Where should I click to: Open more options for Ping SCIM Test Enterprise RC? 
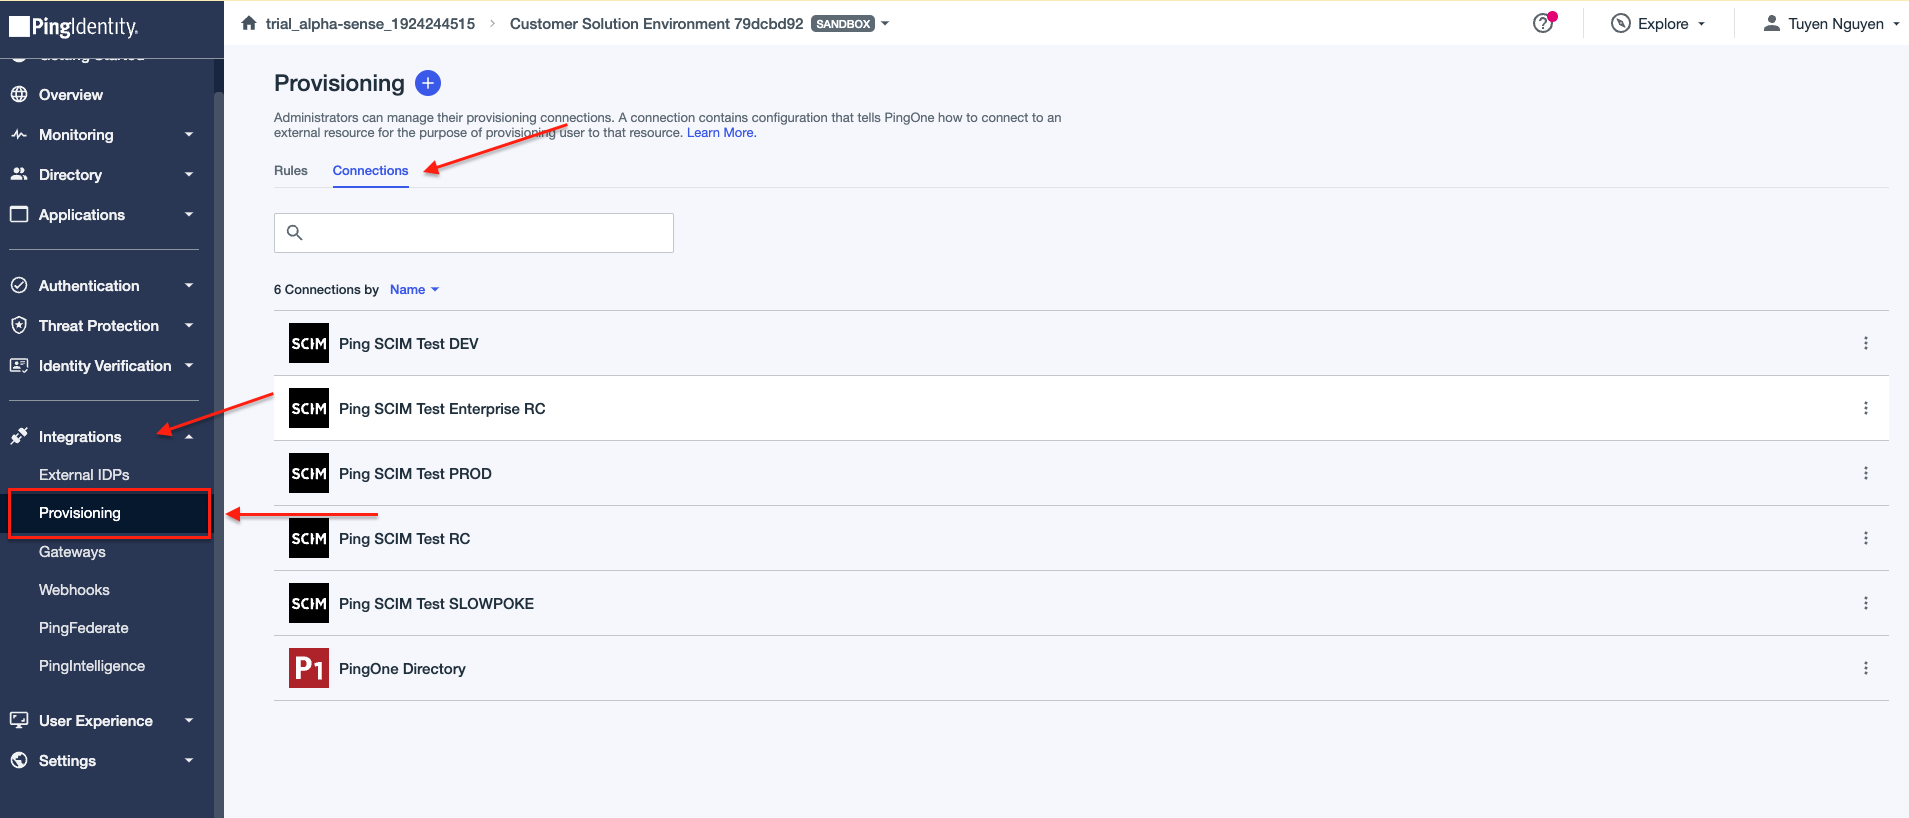tap(1866, 408)
